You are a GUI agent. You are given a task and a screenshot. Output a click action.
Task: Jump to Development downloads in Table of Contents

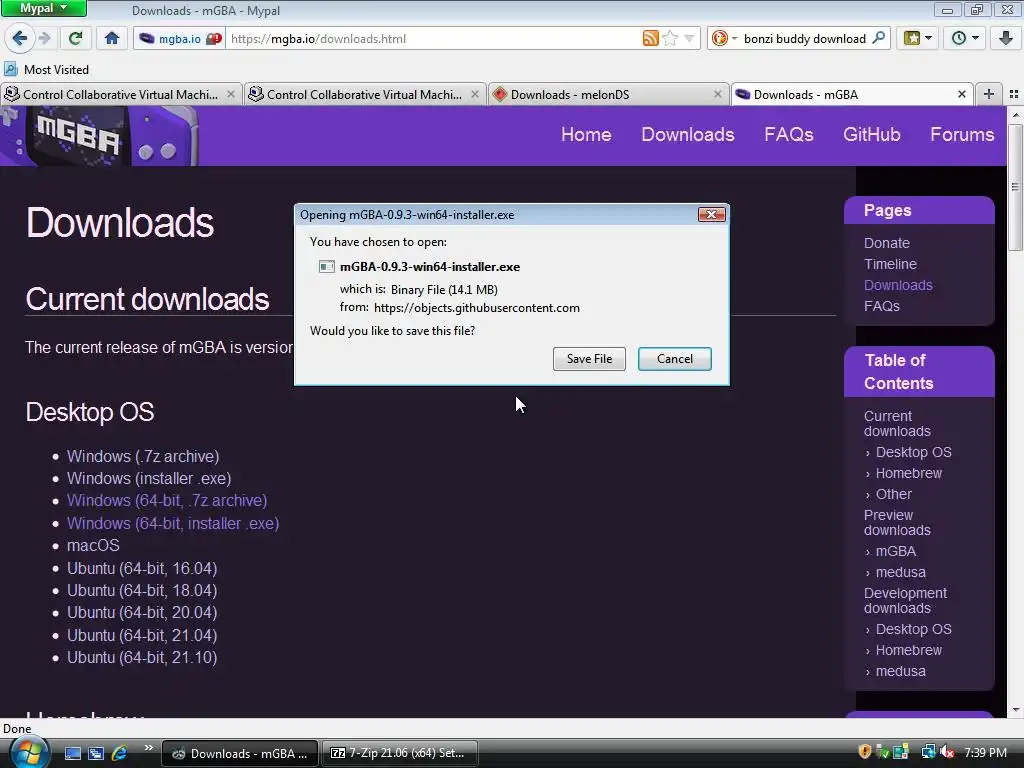point(905,600)
